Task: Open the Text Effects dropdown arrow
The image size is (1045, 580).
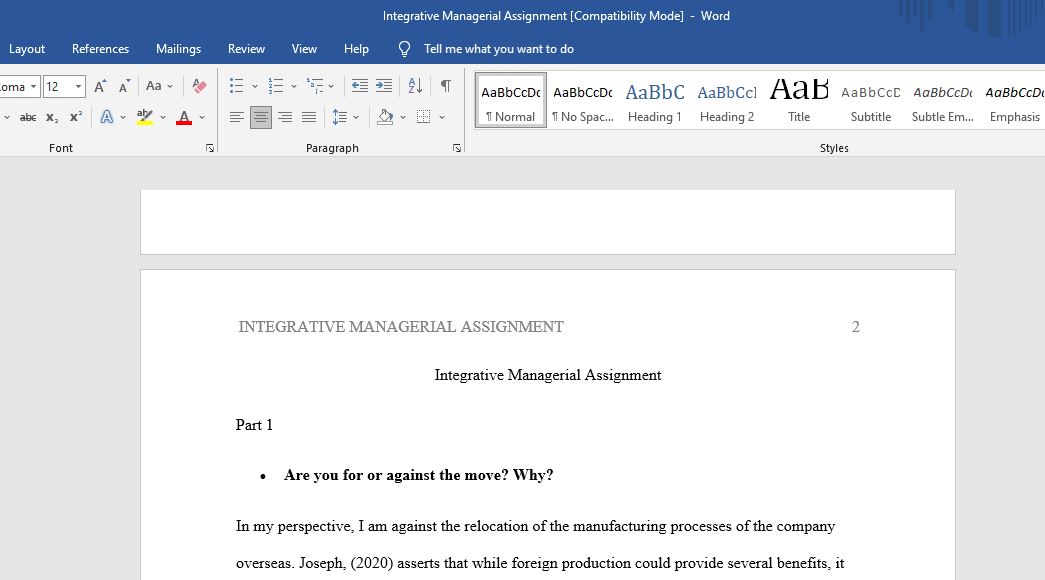Action: [123, 117]
